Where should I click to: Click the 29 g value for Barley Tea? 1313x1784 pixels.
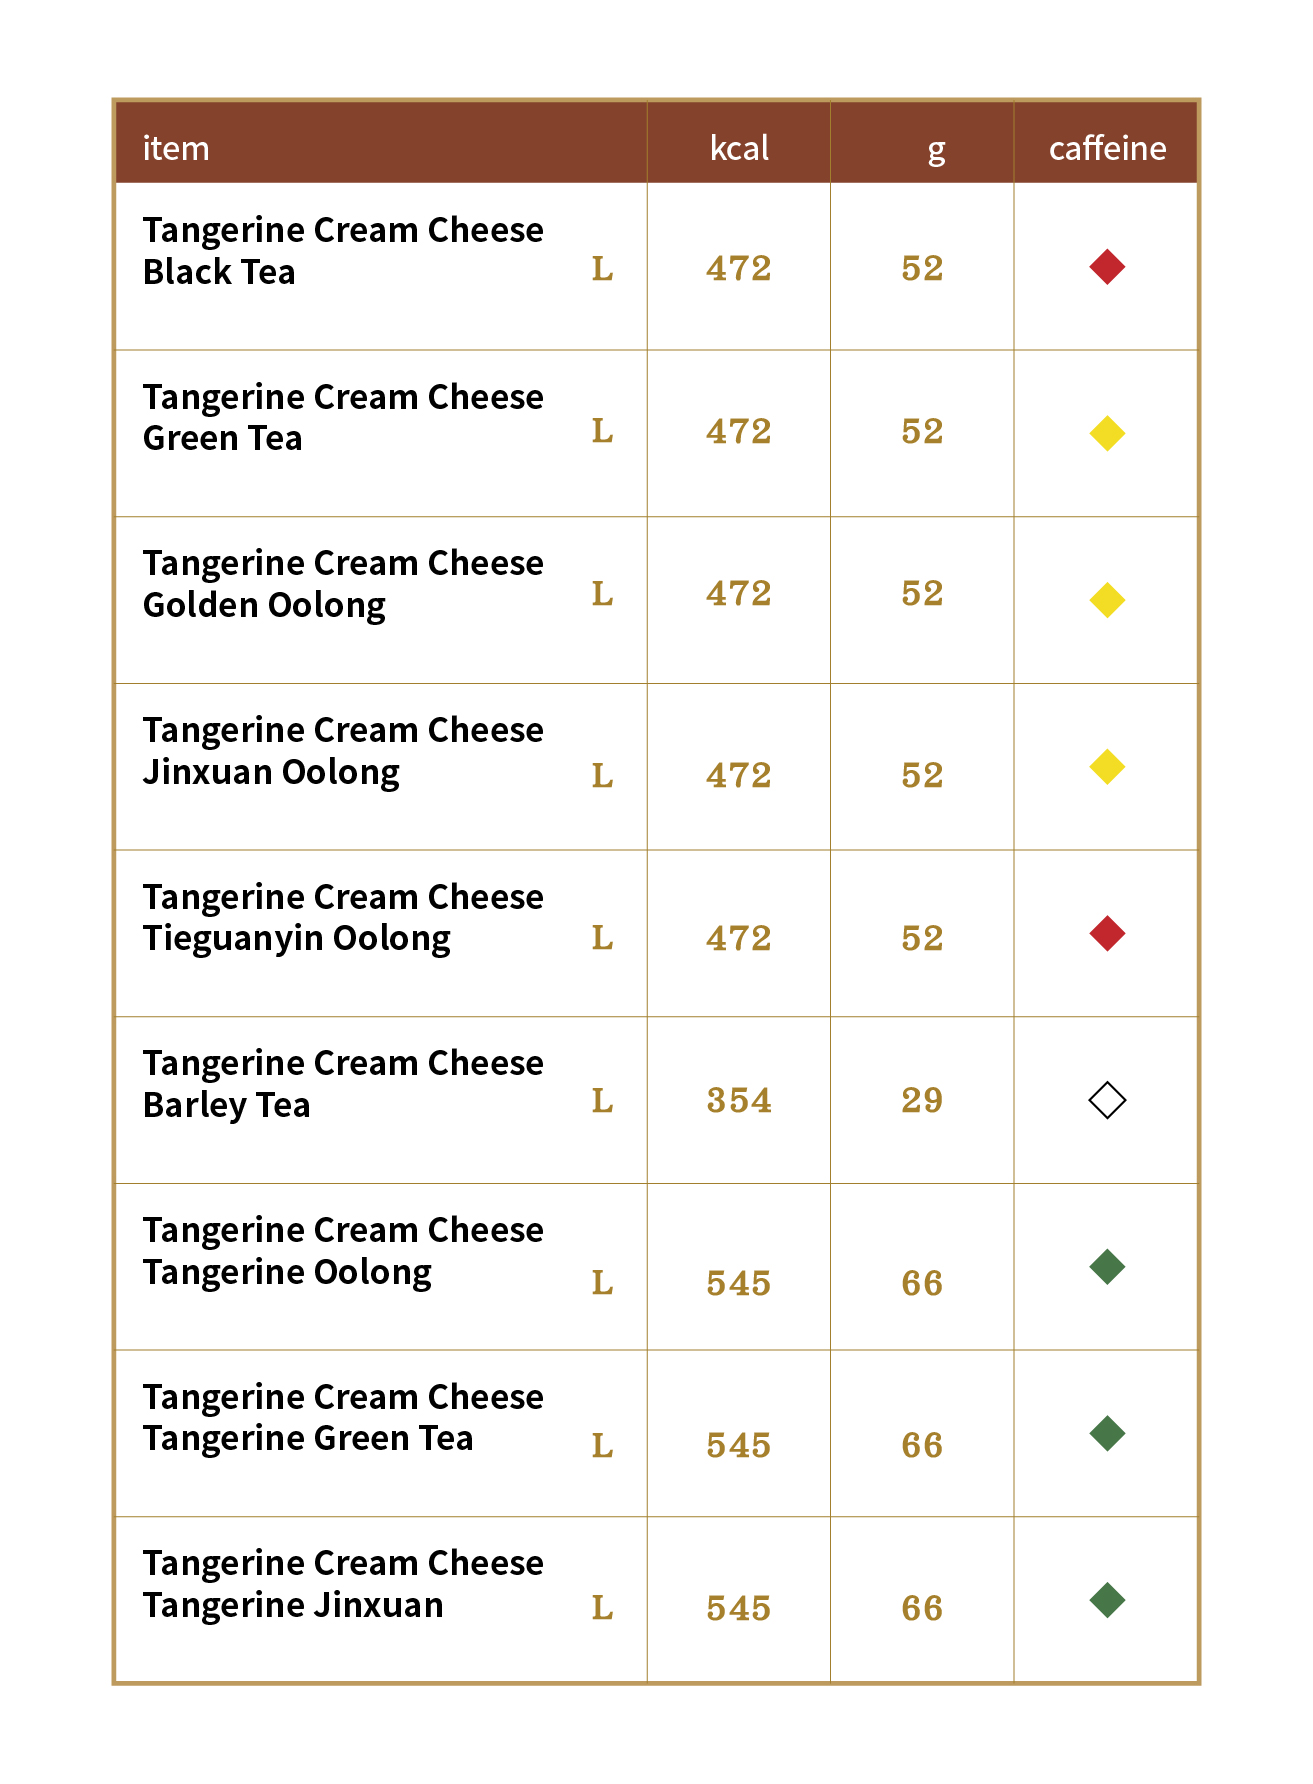(922, 1101)
